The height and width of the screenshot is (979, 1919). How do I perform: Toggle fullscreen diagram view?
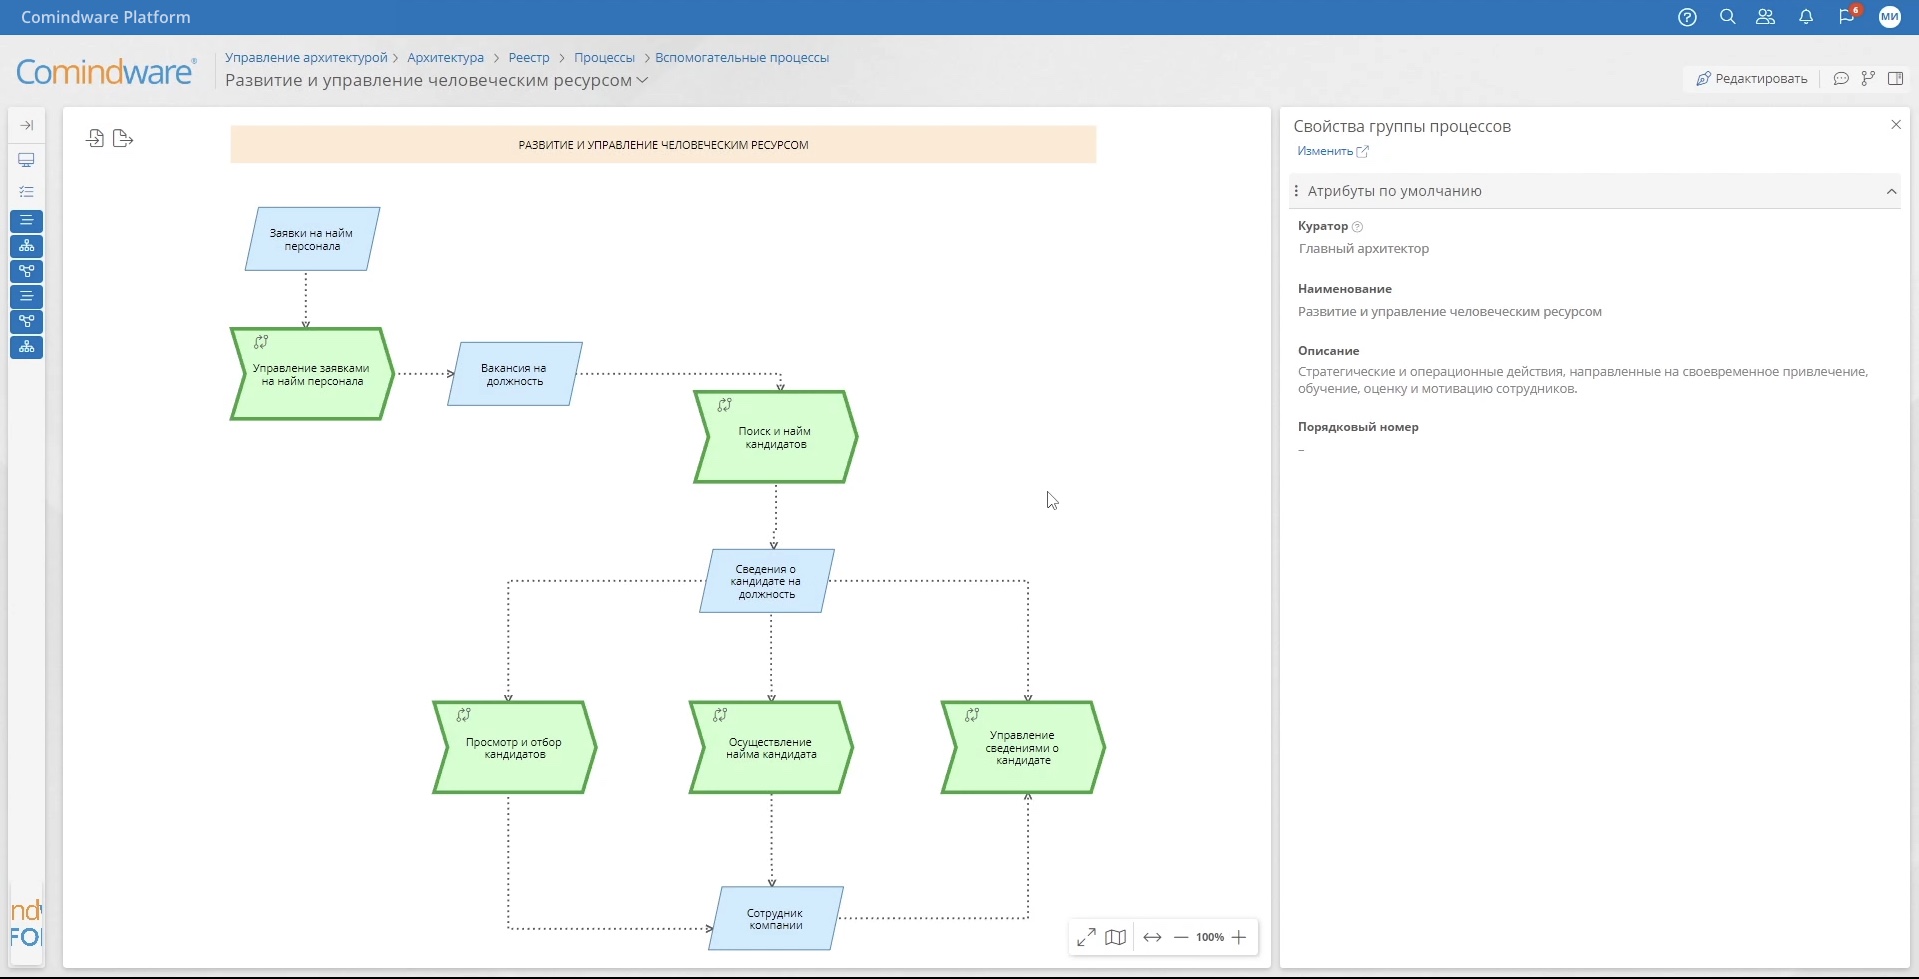[1086, 937]
